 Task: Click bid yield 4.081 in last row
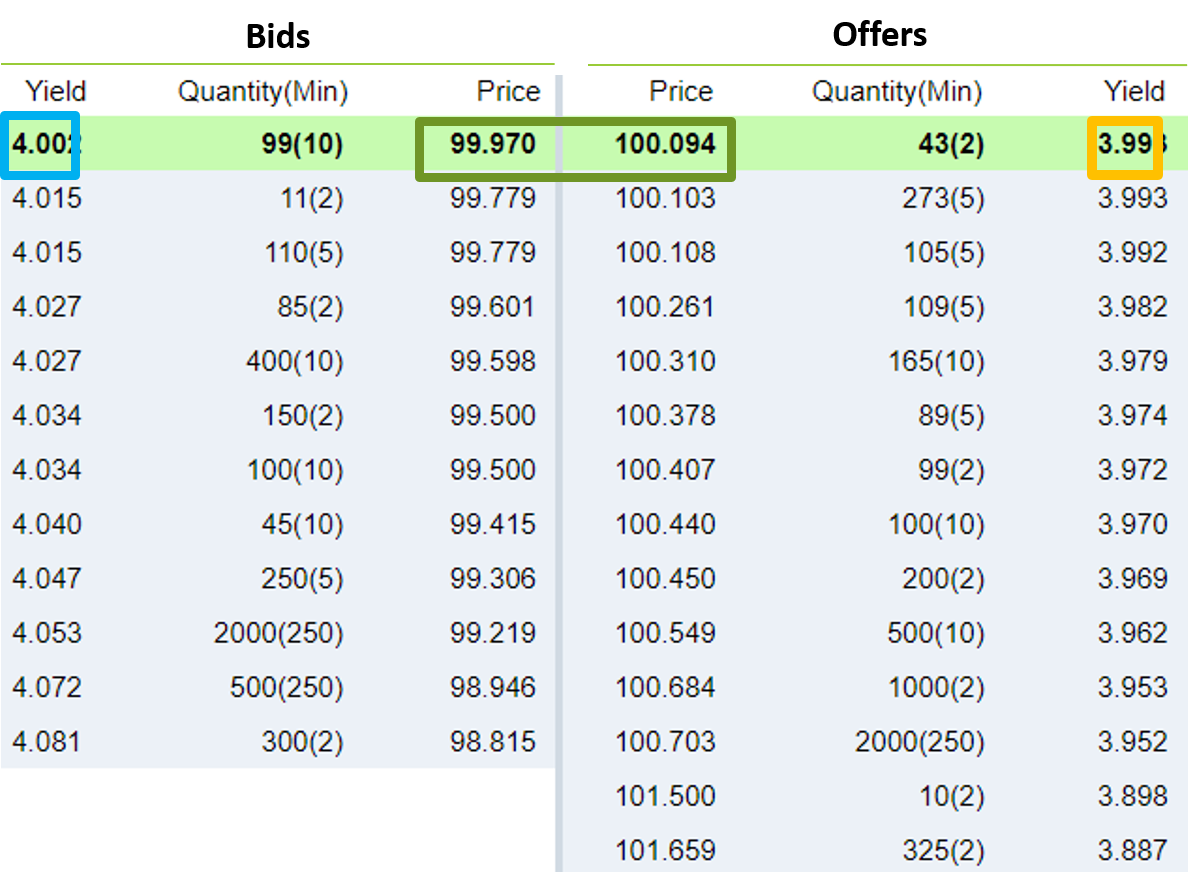coord(46,742)
